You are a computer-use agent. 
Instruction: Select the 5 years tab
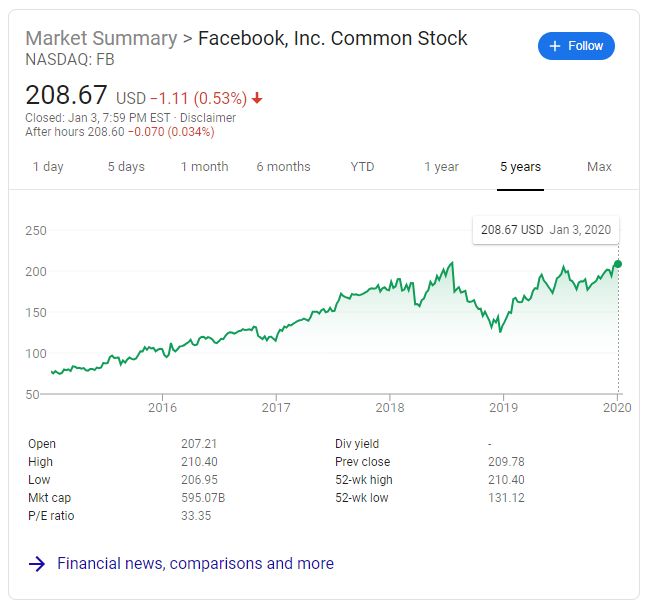[x=520, y=167]
